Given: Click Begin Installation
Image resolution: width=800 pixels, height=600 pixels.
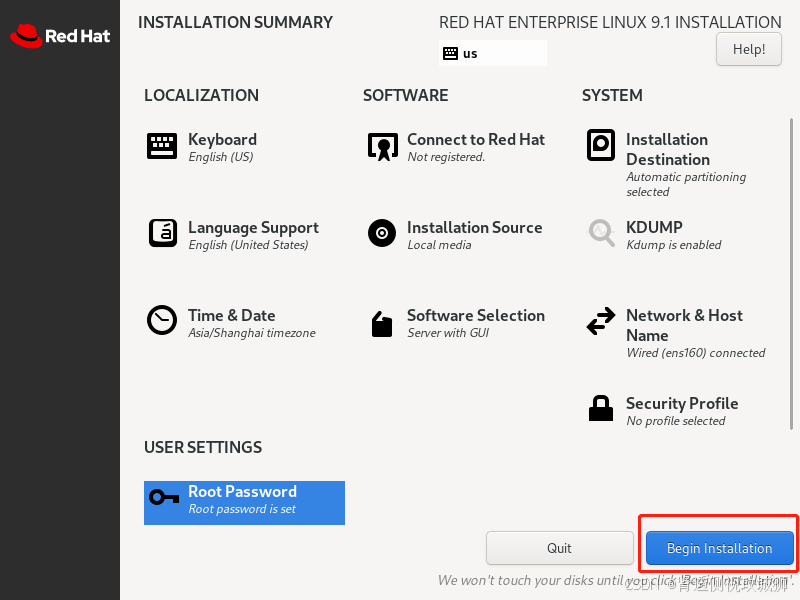Looking at the screenshot, I should coord(719,548).
